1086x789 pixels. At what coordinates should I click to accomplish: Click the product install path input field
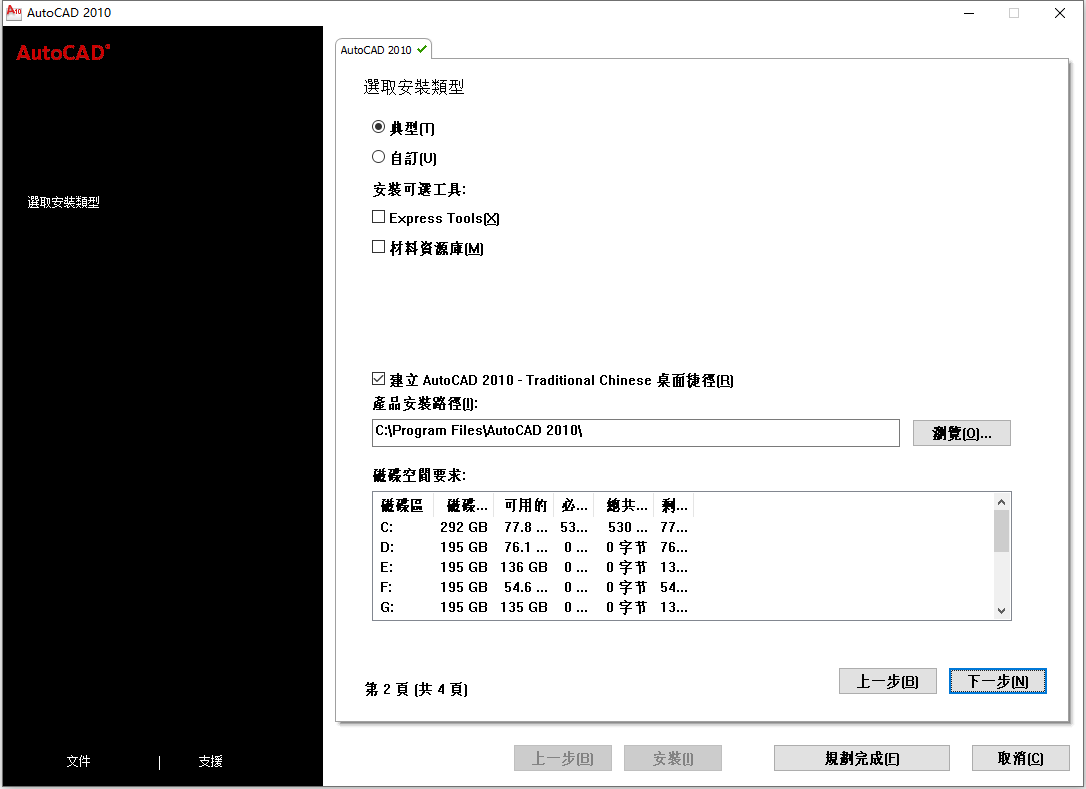(635, 432)
